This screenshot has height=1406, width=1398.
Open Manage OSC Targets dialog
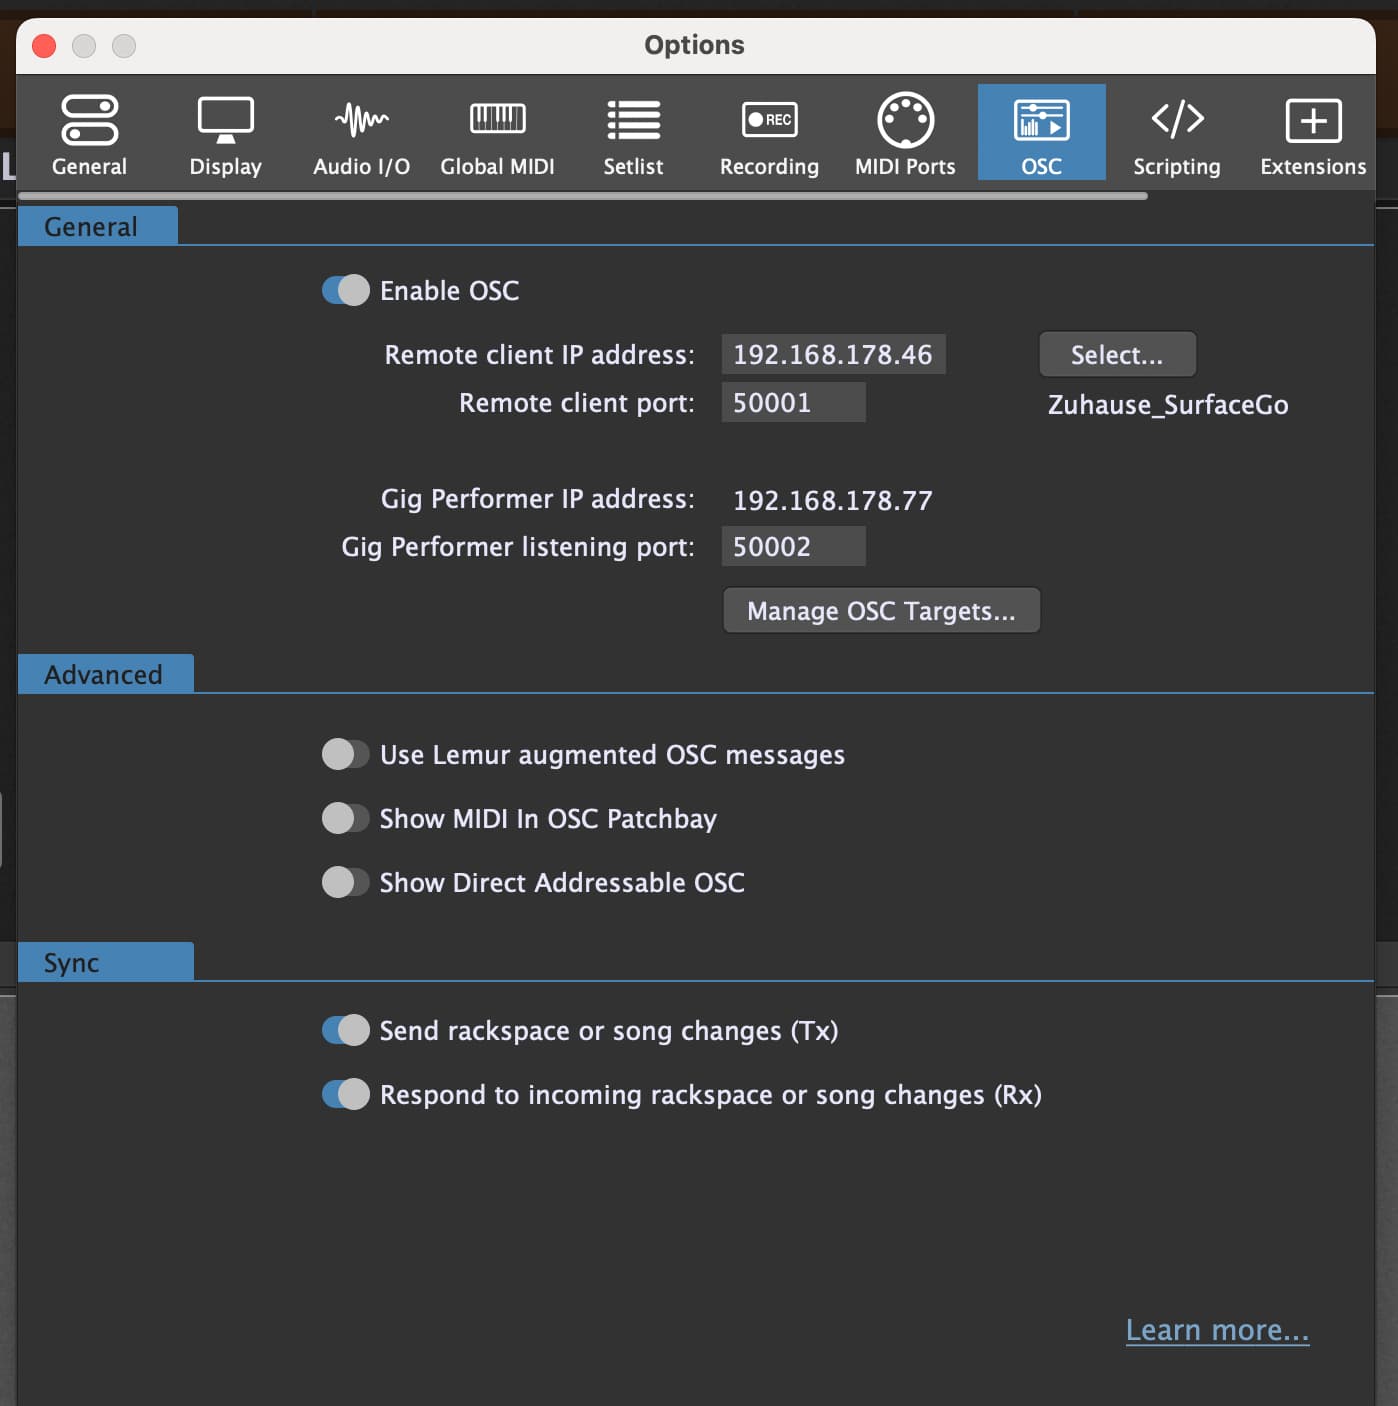click(882, 611)
